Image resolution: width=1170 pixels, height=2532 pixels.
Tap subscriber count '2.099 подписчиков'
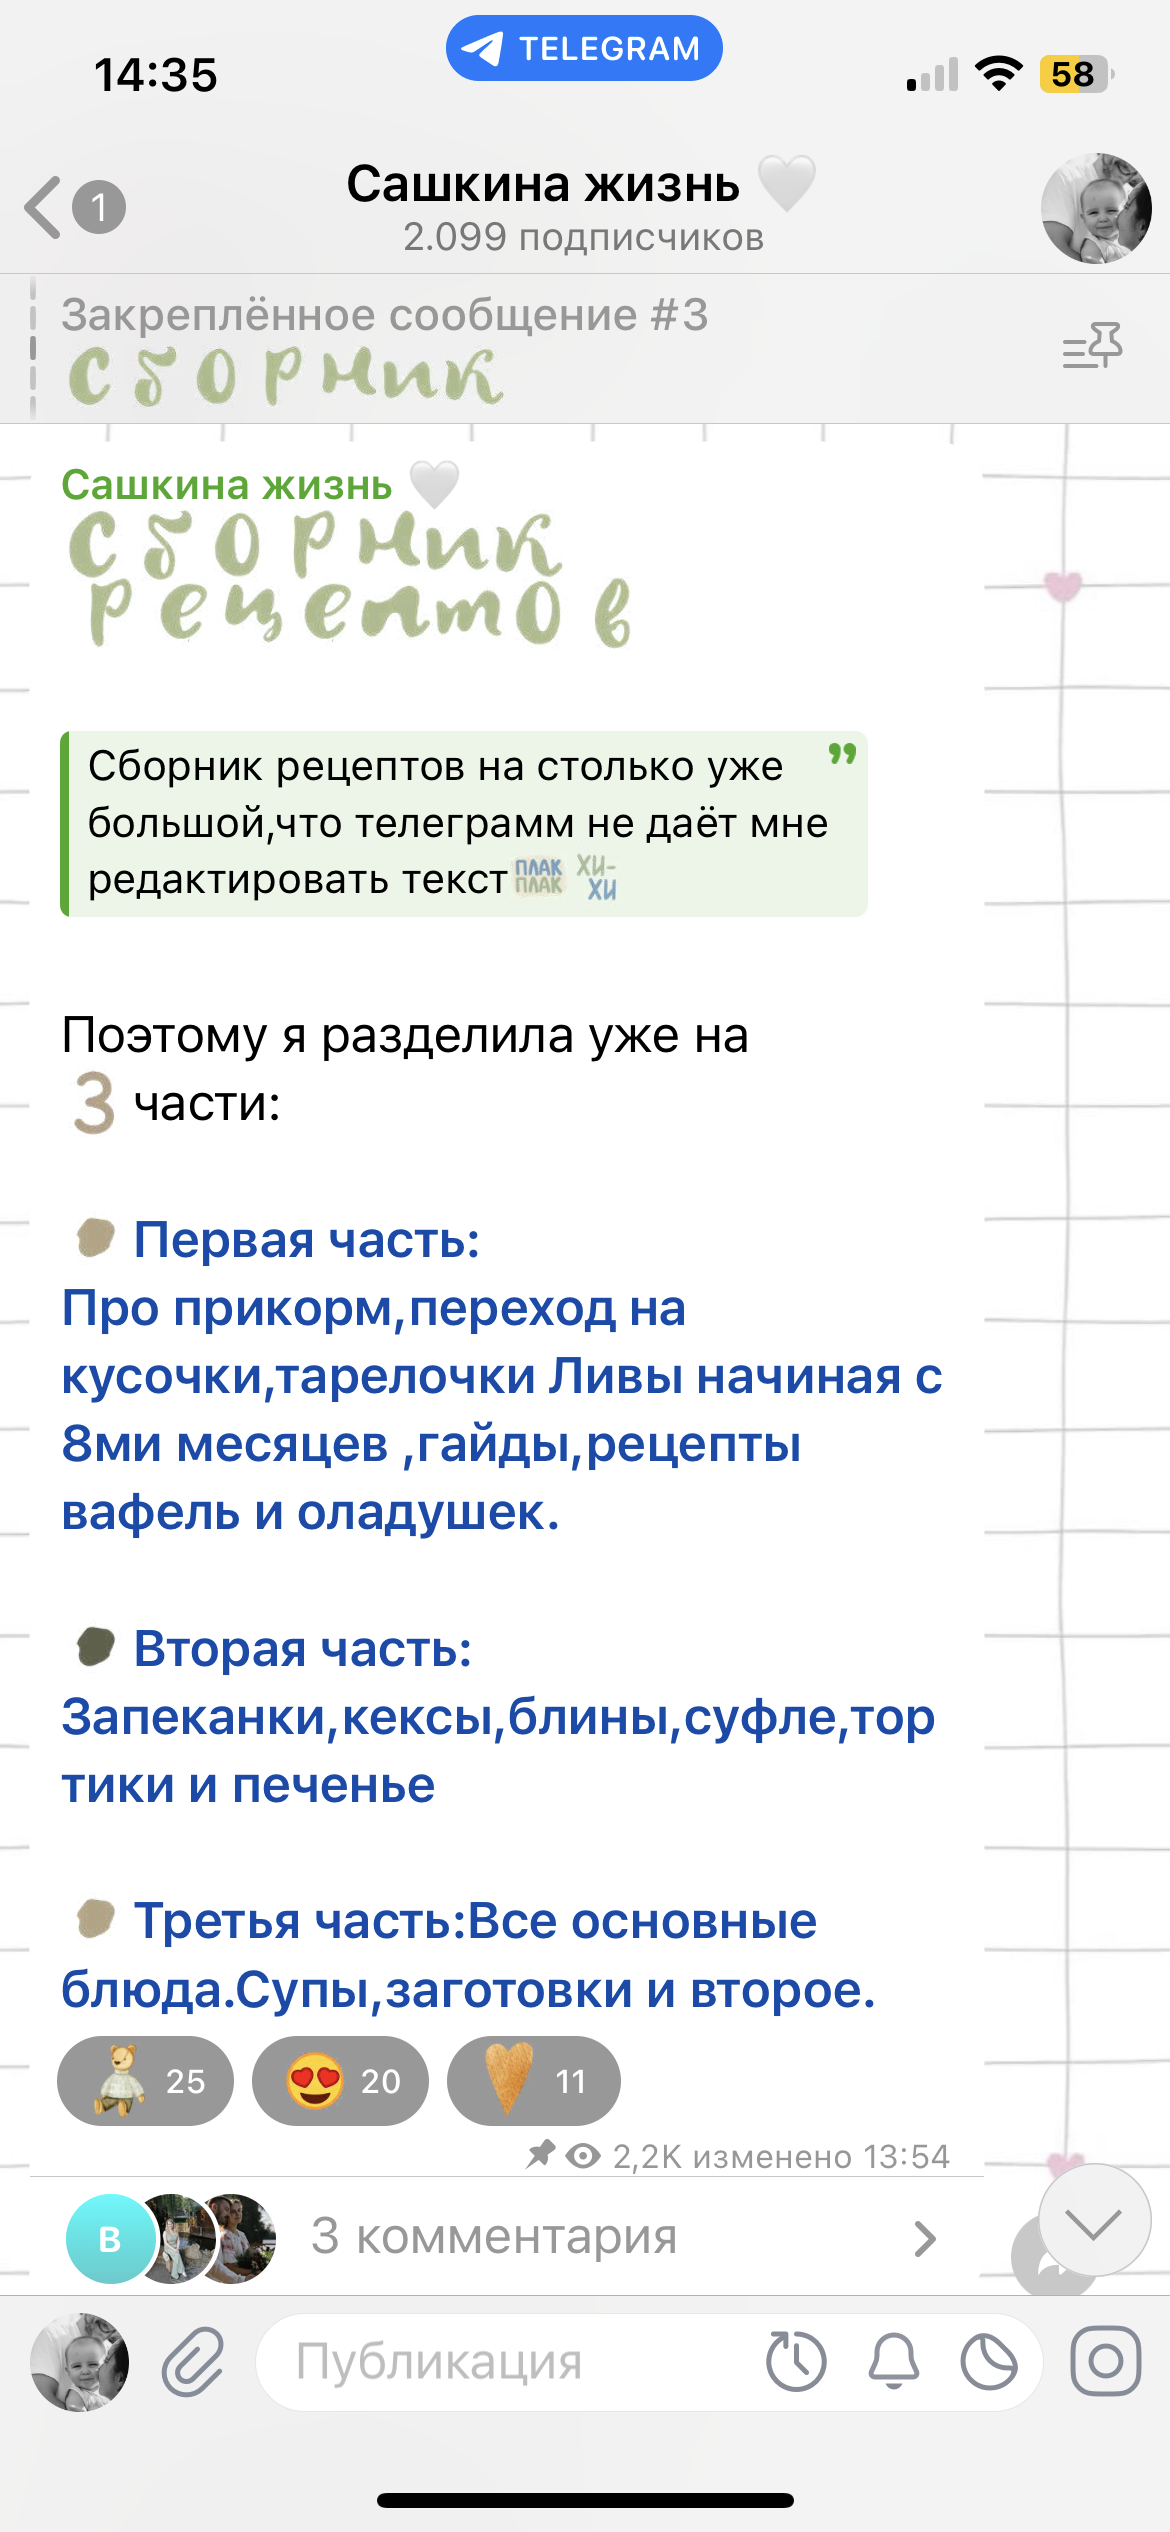tap(584, 238)
